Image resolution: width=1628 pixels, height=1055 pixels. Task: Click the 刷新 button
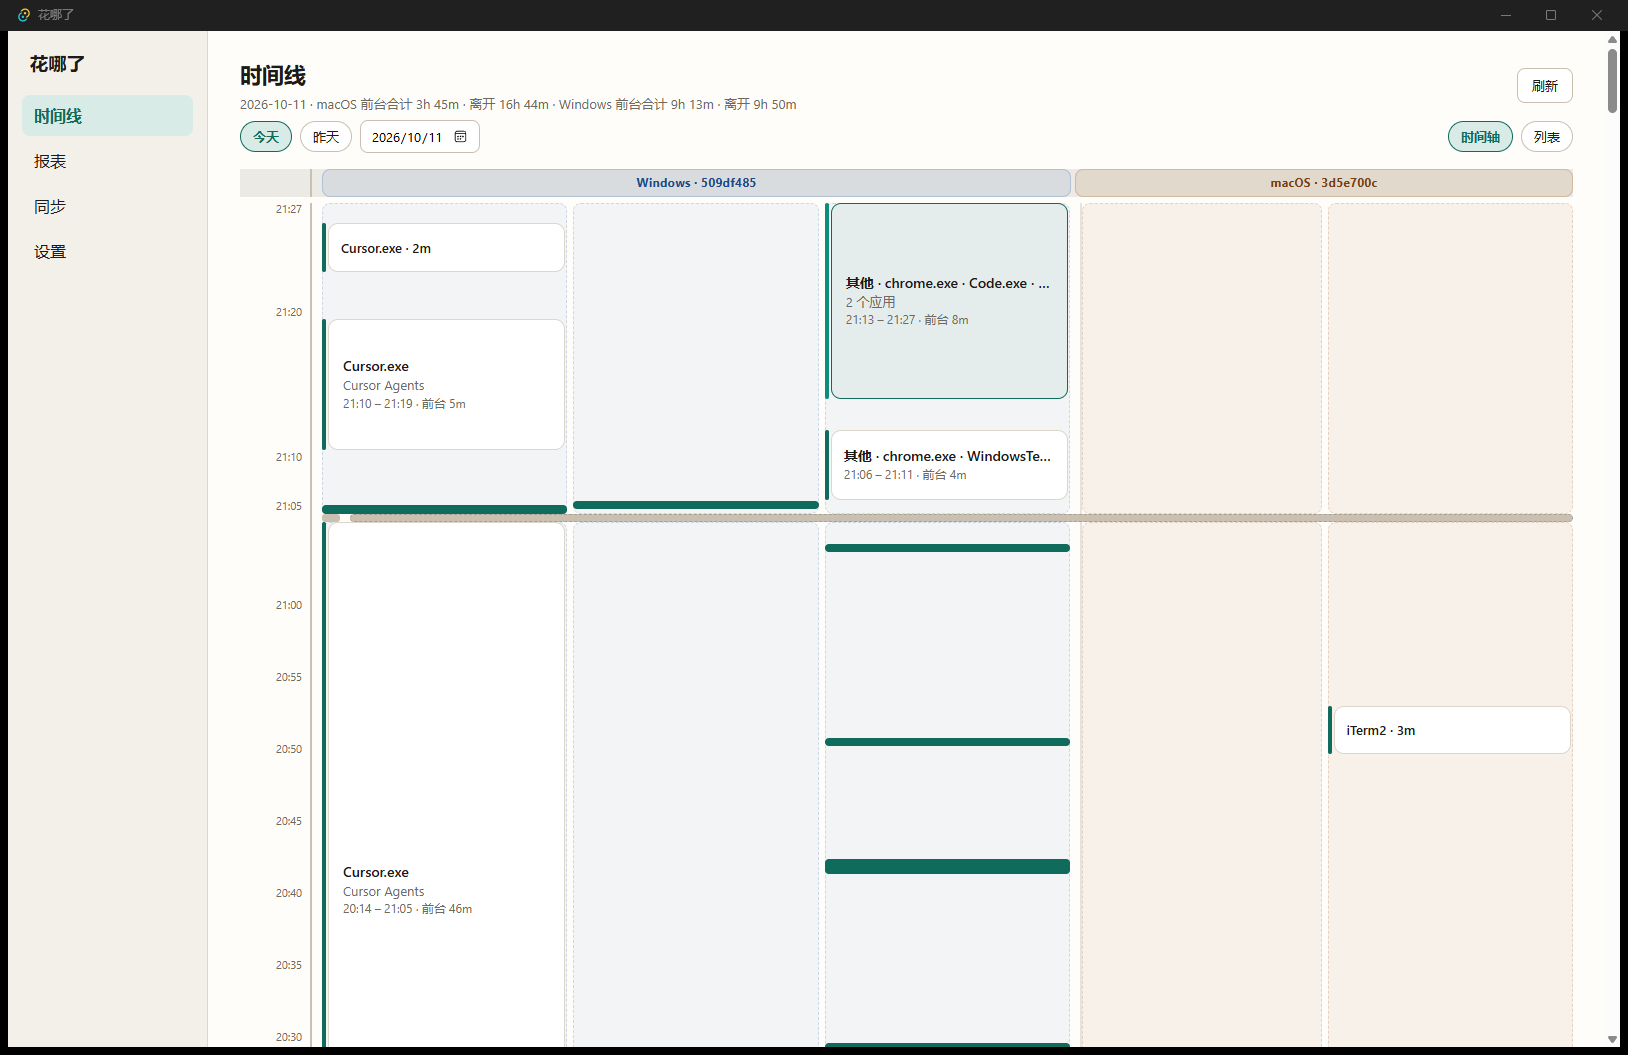pos(1544,86)
